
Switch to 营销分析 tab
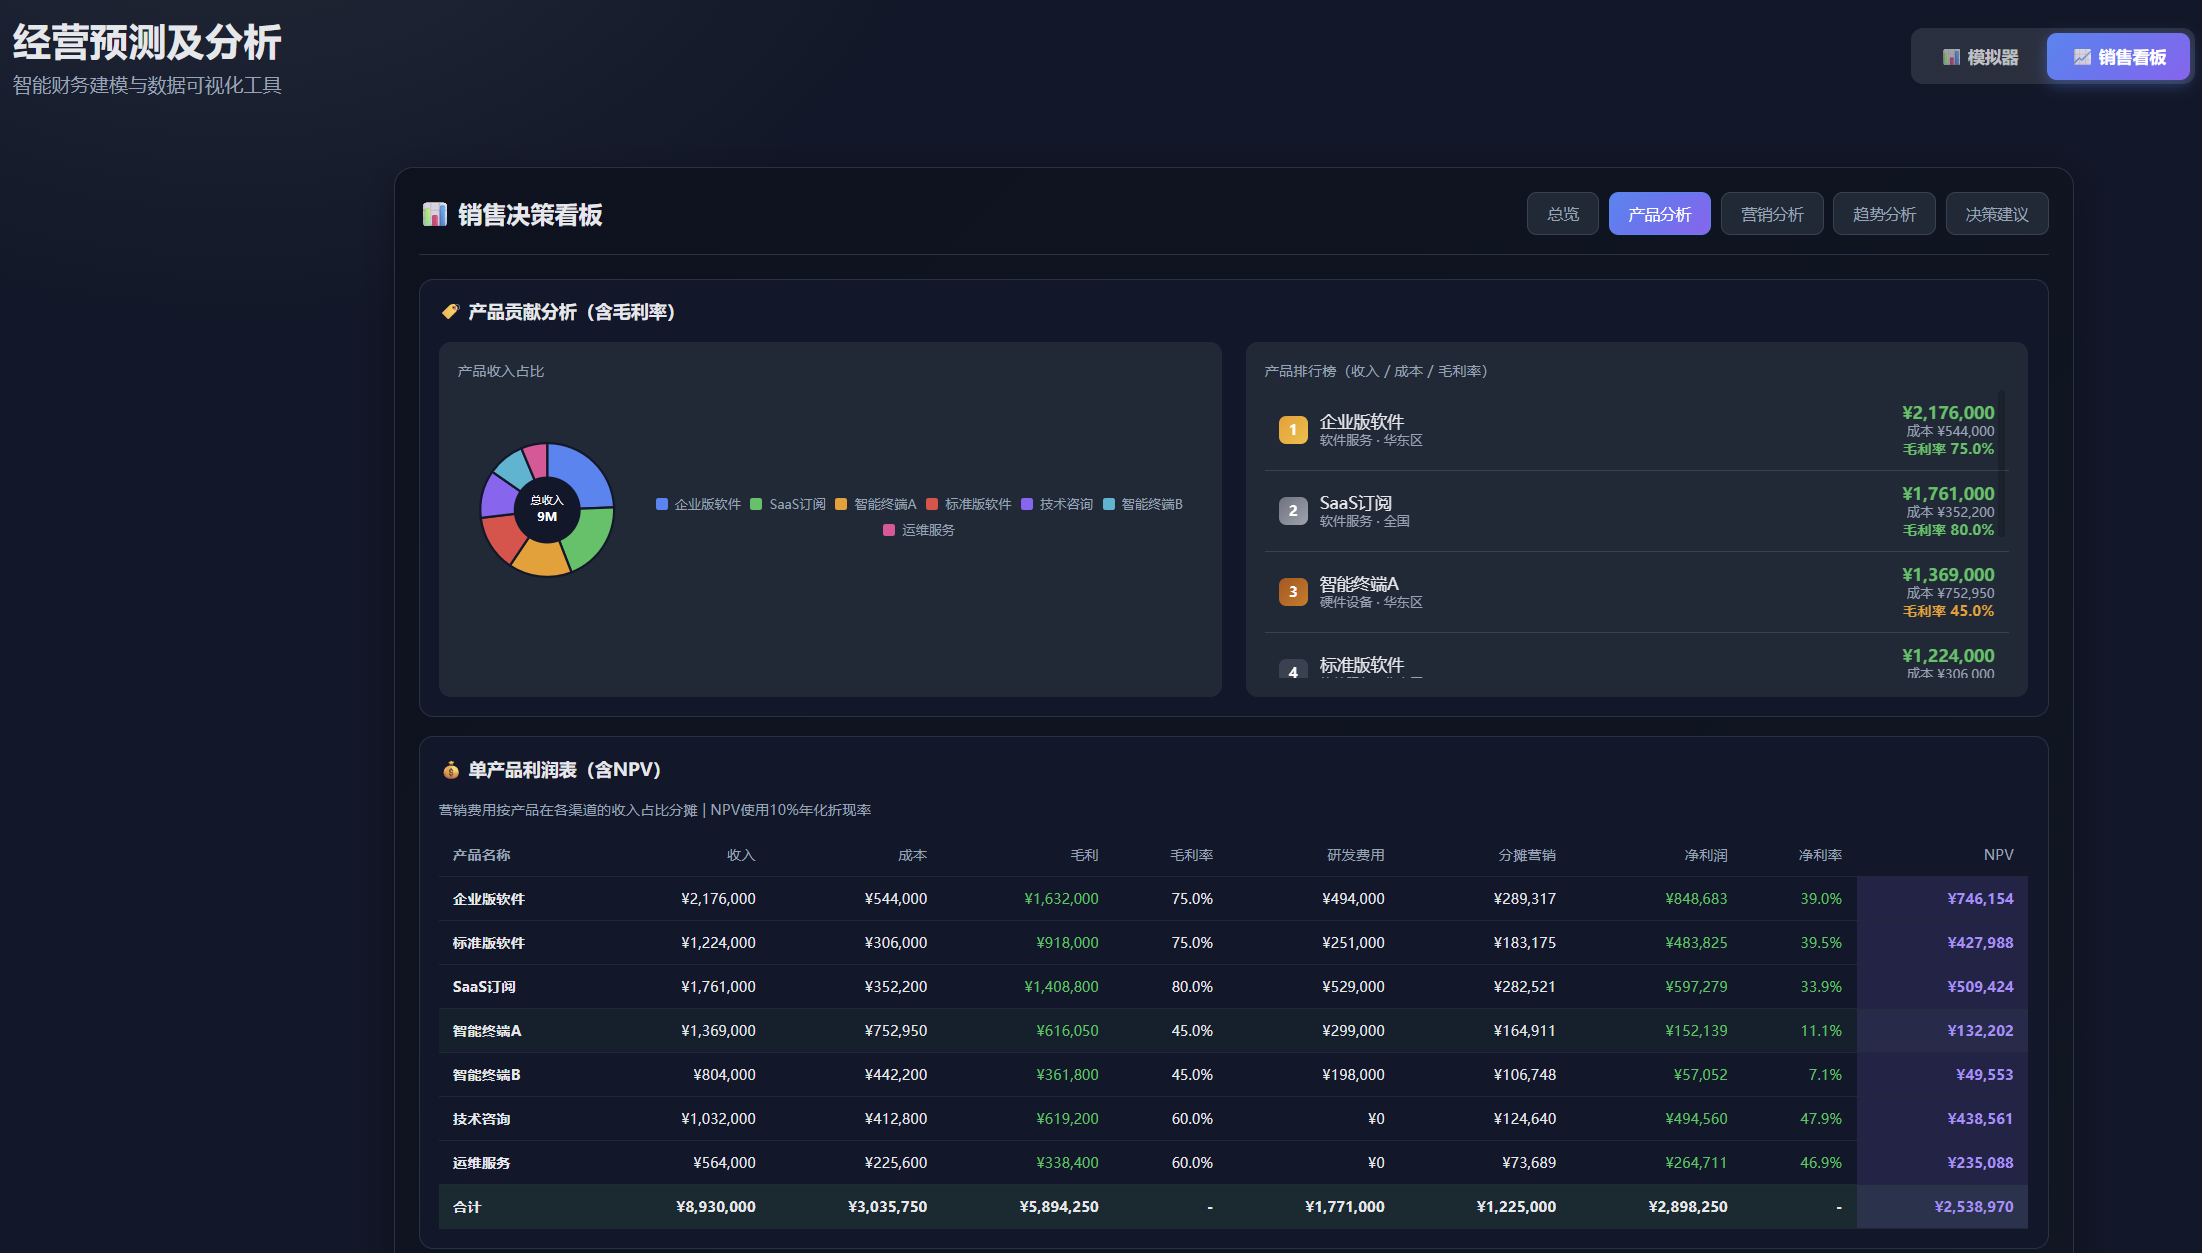[x=1771, y=214]
